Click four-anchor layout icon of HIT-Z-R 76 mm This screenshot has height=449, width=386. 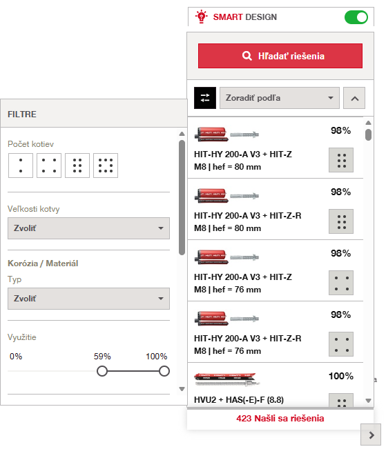[341, 344]
